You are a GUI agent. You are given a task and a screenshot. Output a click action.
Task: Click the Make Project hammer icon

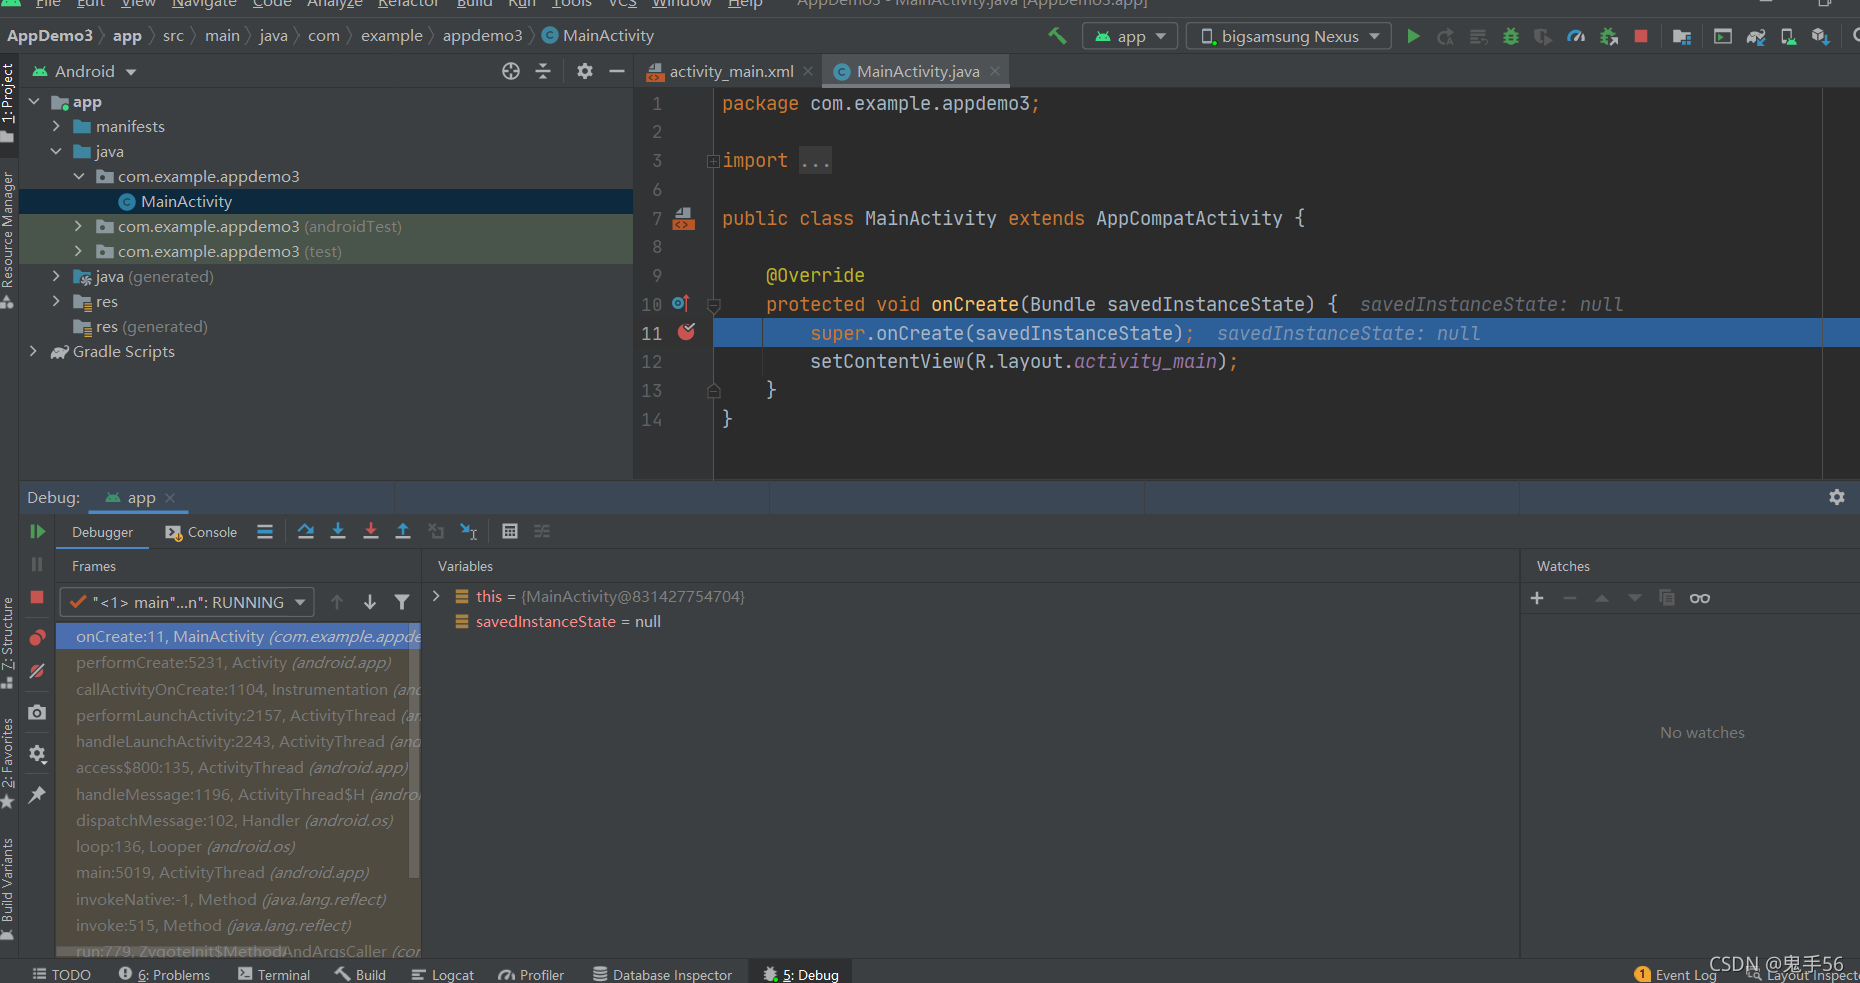pos(1057,36)
